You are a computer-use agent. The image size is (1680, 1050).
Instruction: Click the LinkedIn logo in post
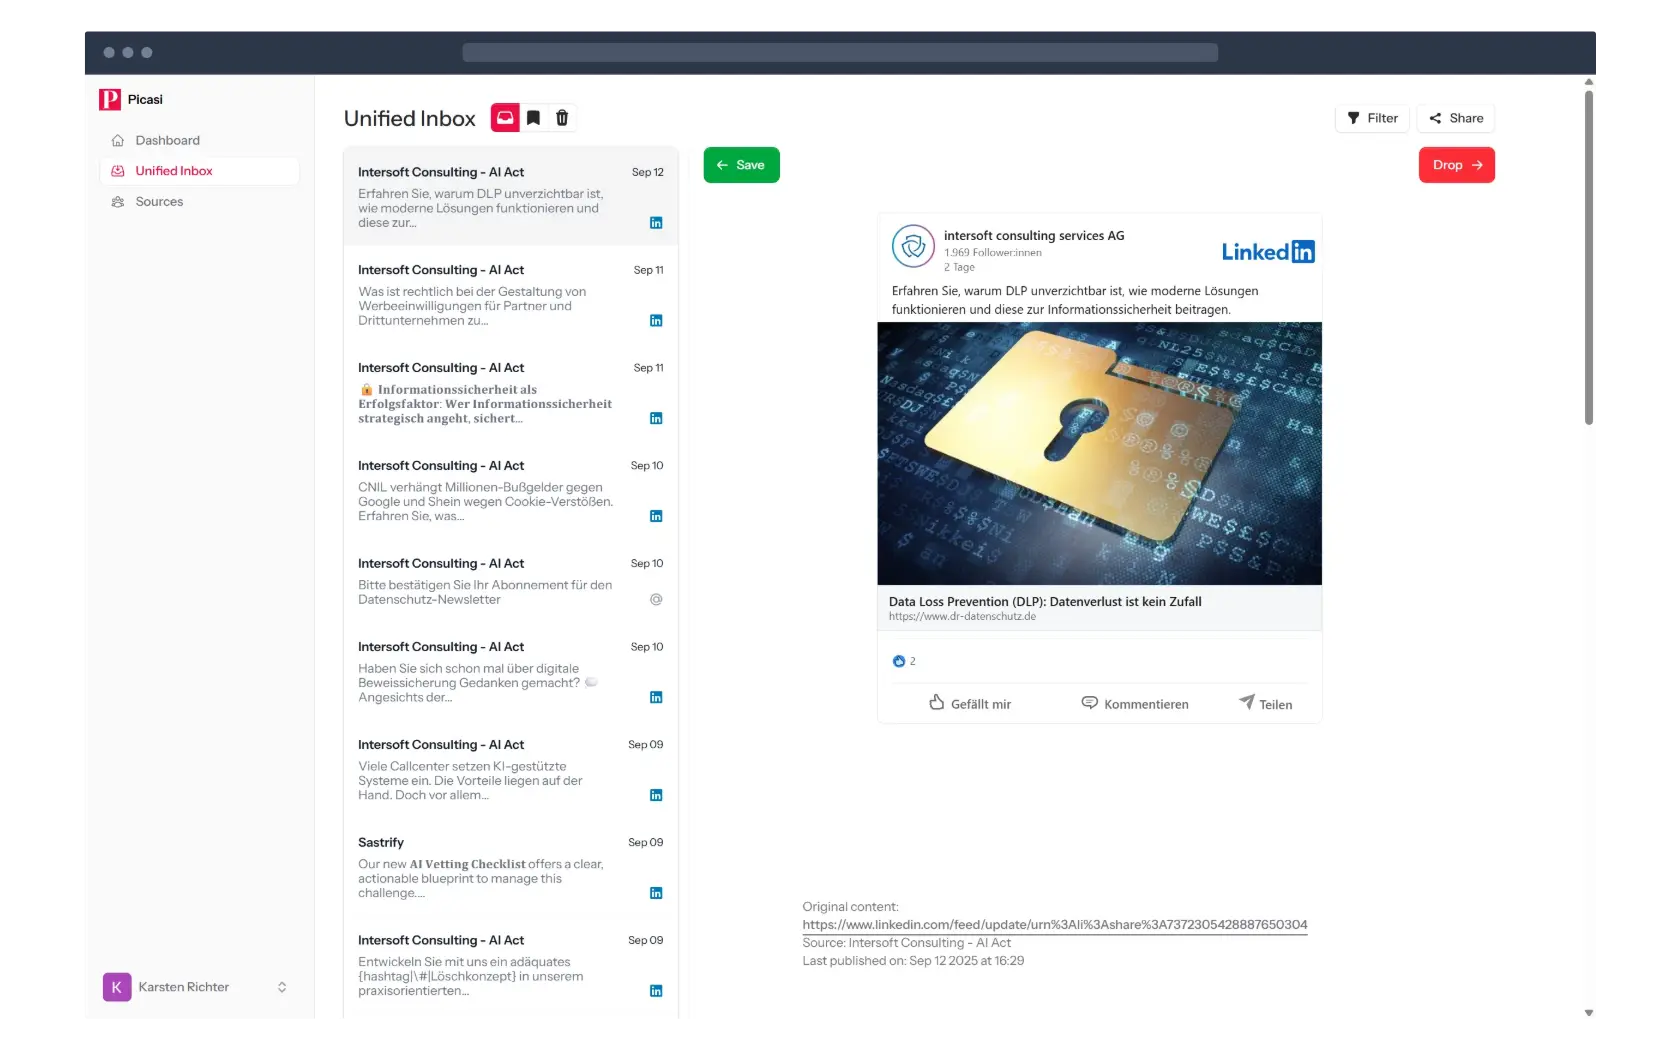tap(1268, 252)
